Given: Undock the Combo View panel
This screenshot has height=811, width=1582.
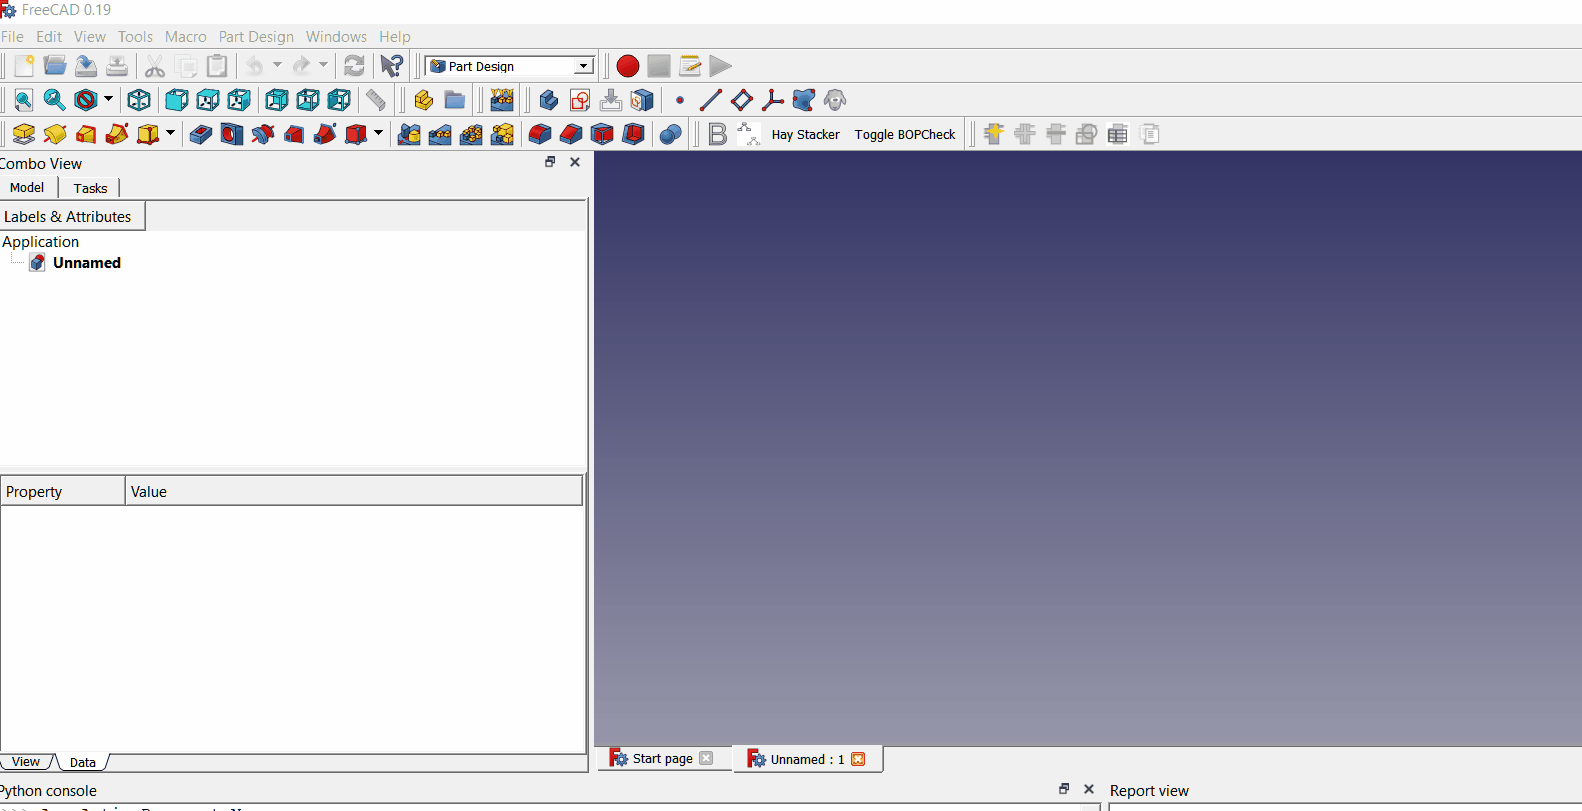Looking at the screenshot, I should (550, 162).
